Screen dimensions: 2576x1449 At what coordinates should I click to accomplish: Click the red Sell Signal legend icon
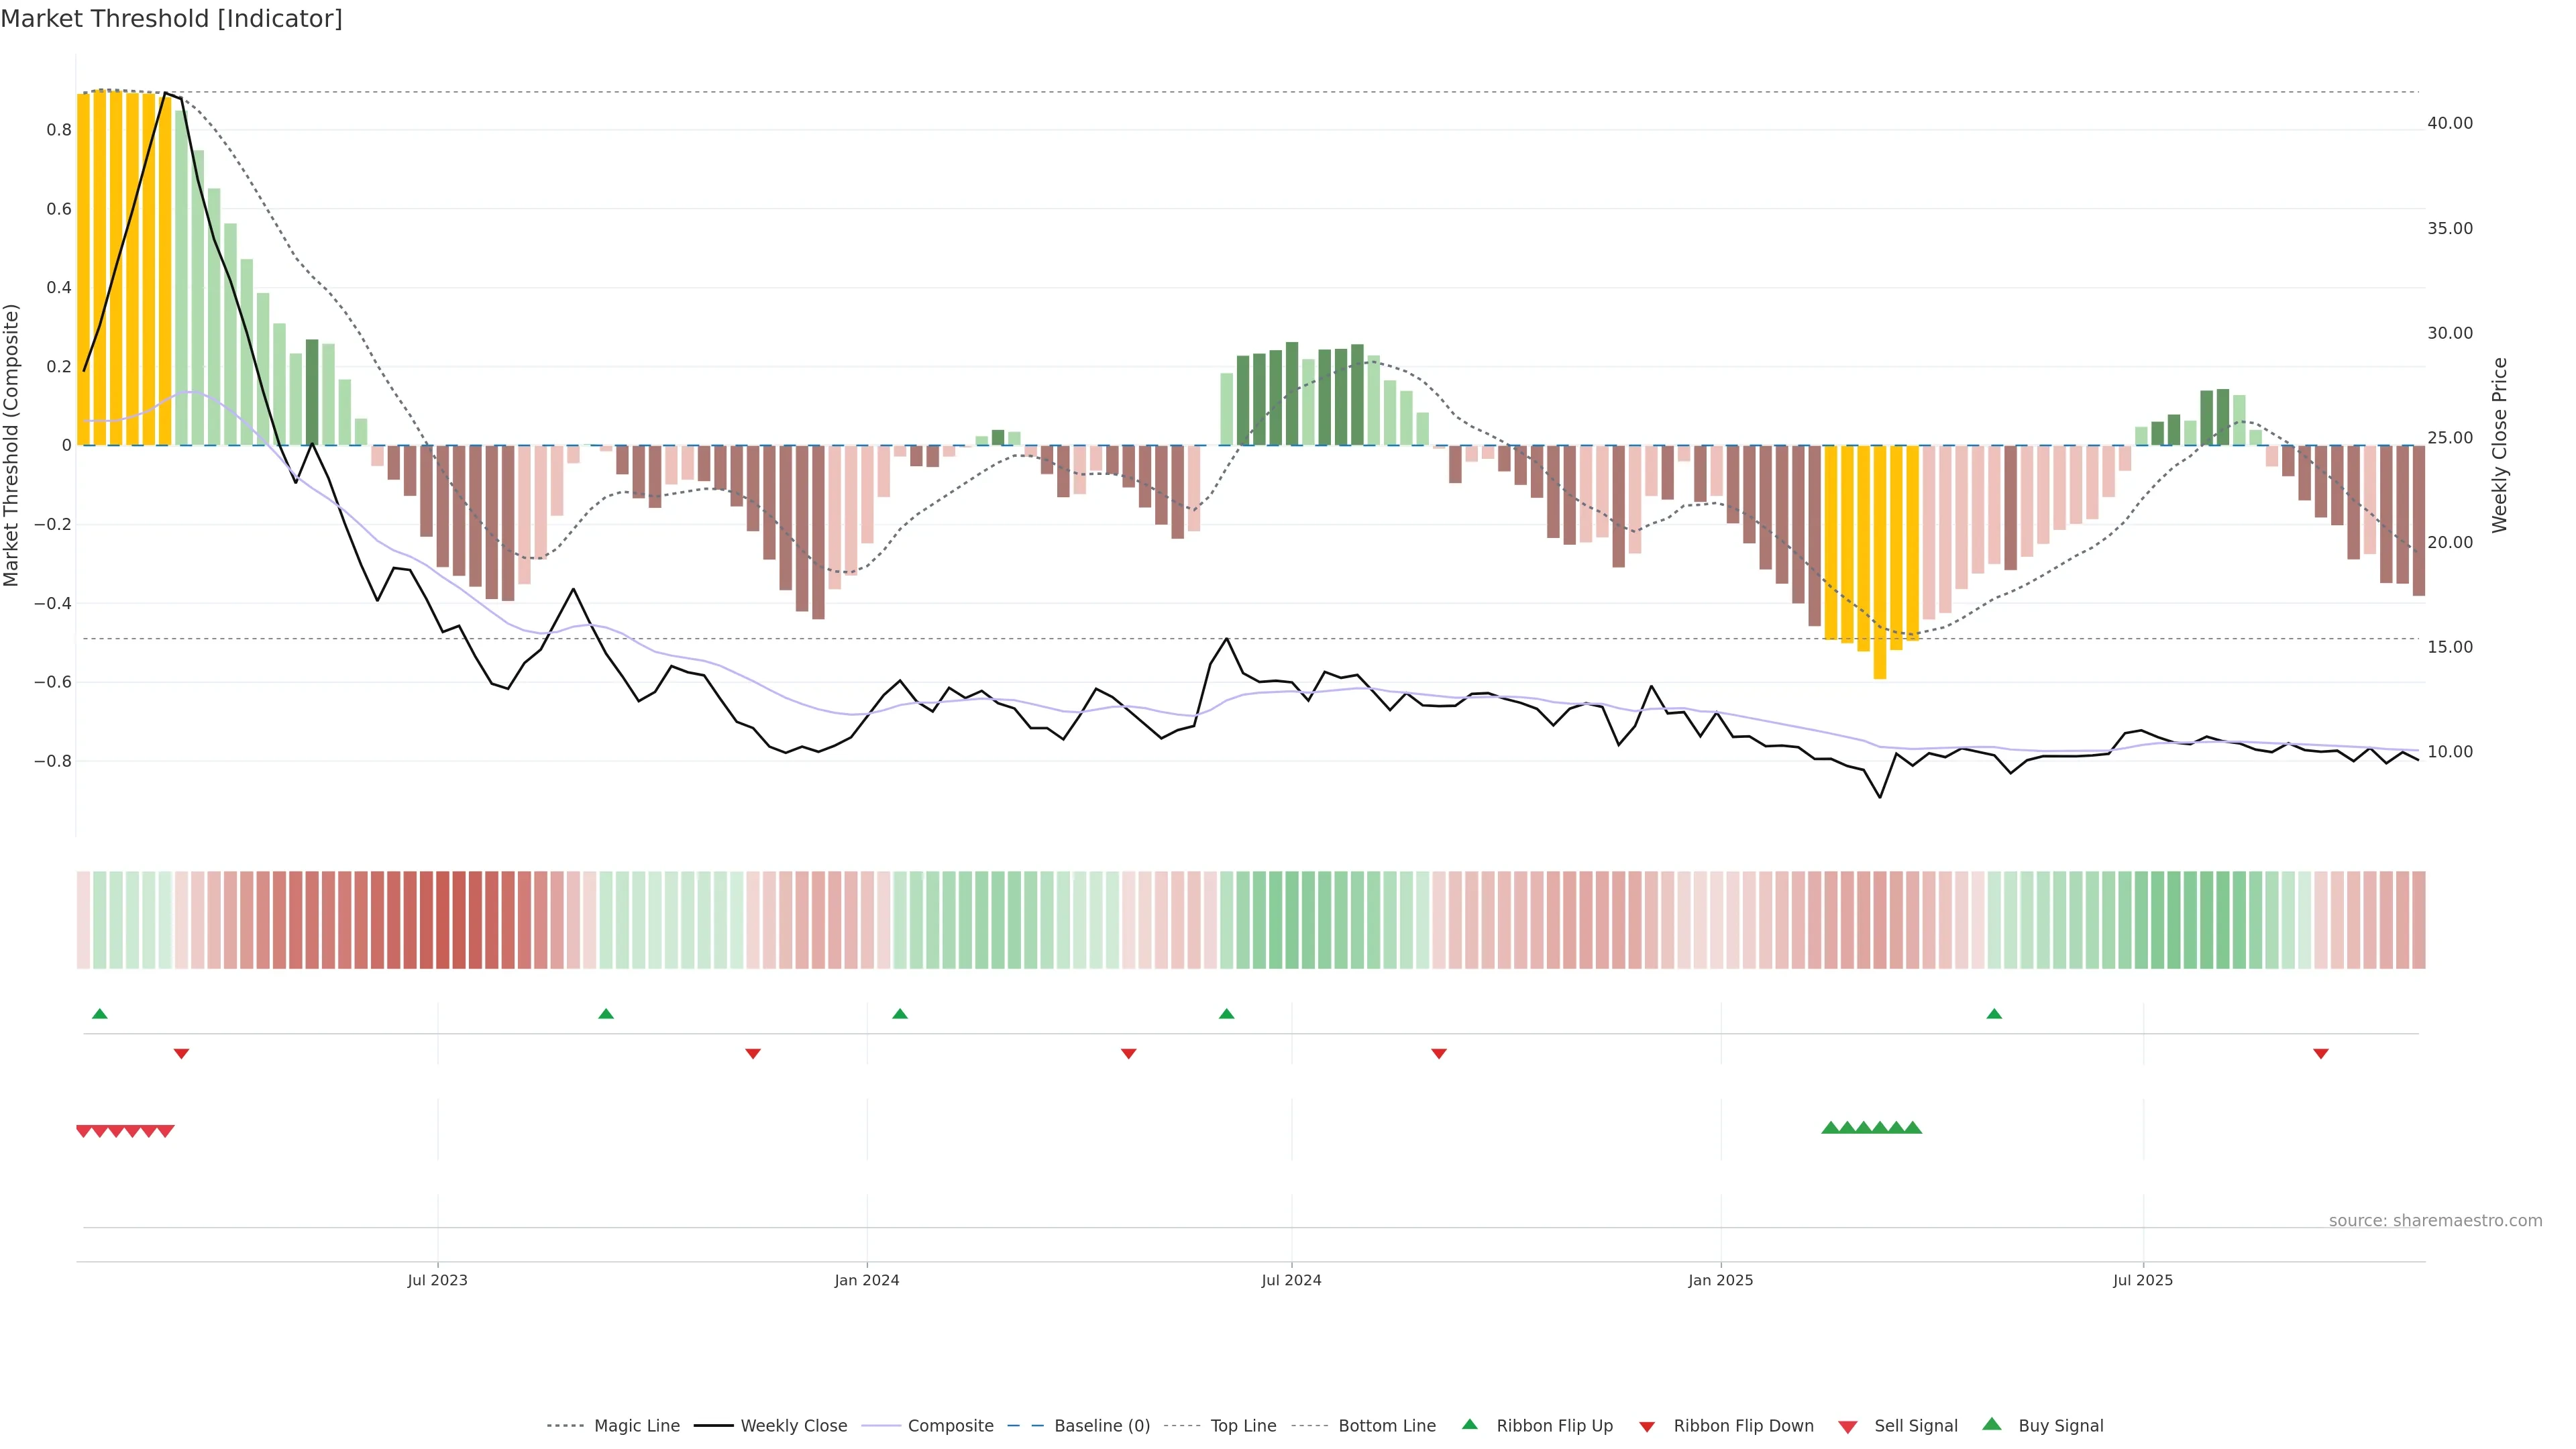pyautogui.click(x=1847, y=1426)
